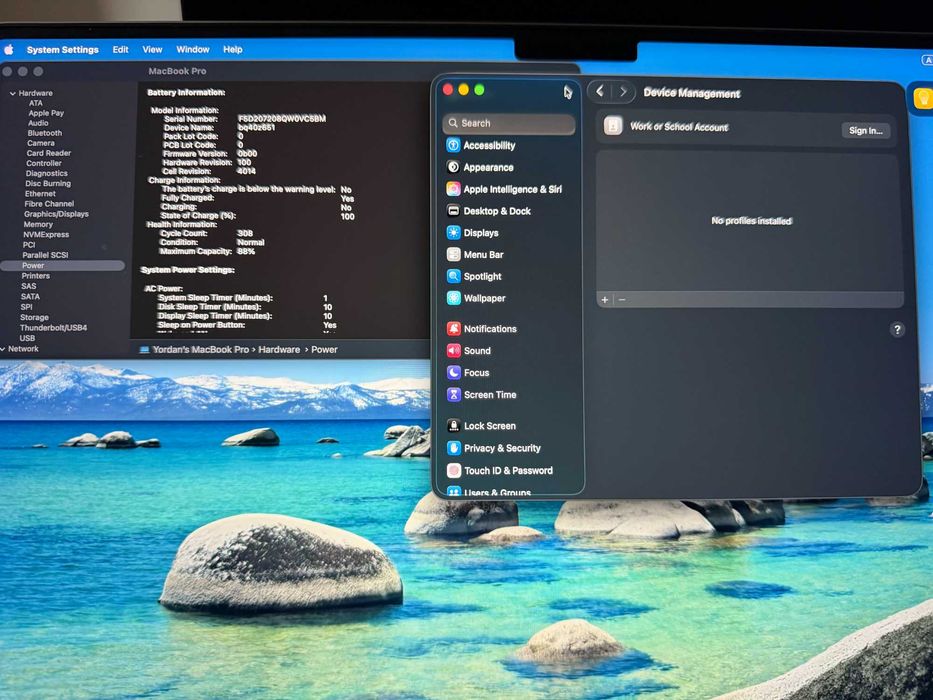Image resolution: width=933 pixels, height=700 pixels.
Task: Open Sound settings icon
Action: click(453, 351)
